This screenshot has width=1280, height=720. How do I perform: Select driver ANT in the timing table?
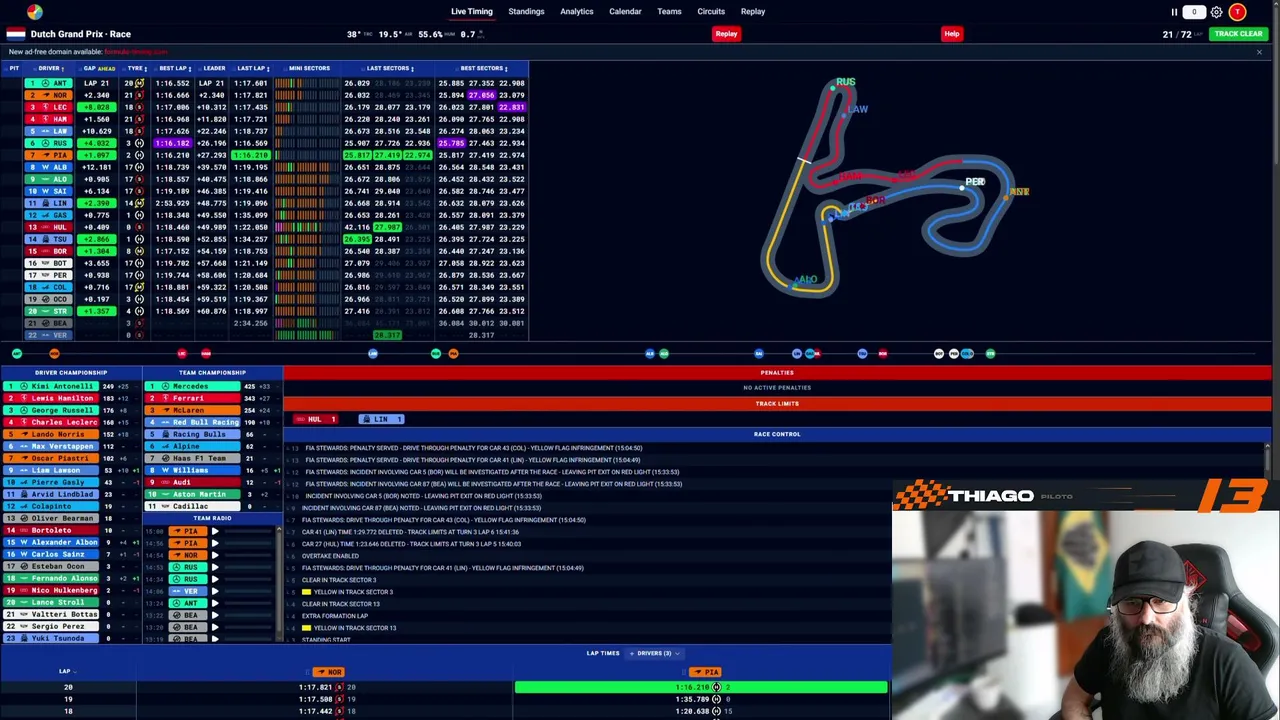coord(49,83)
